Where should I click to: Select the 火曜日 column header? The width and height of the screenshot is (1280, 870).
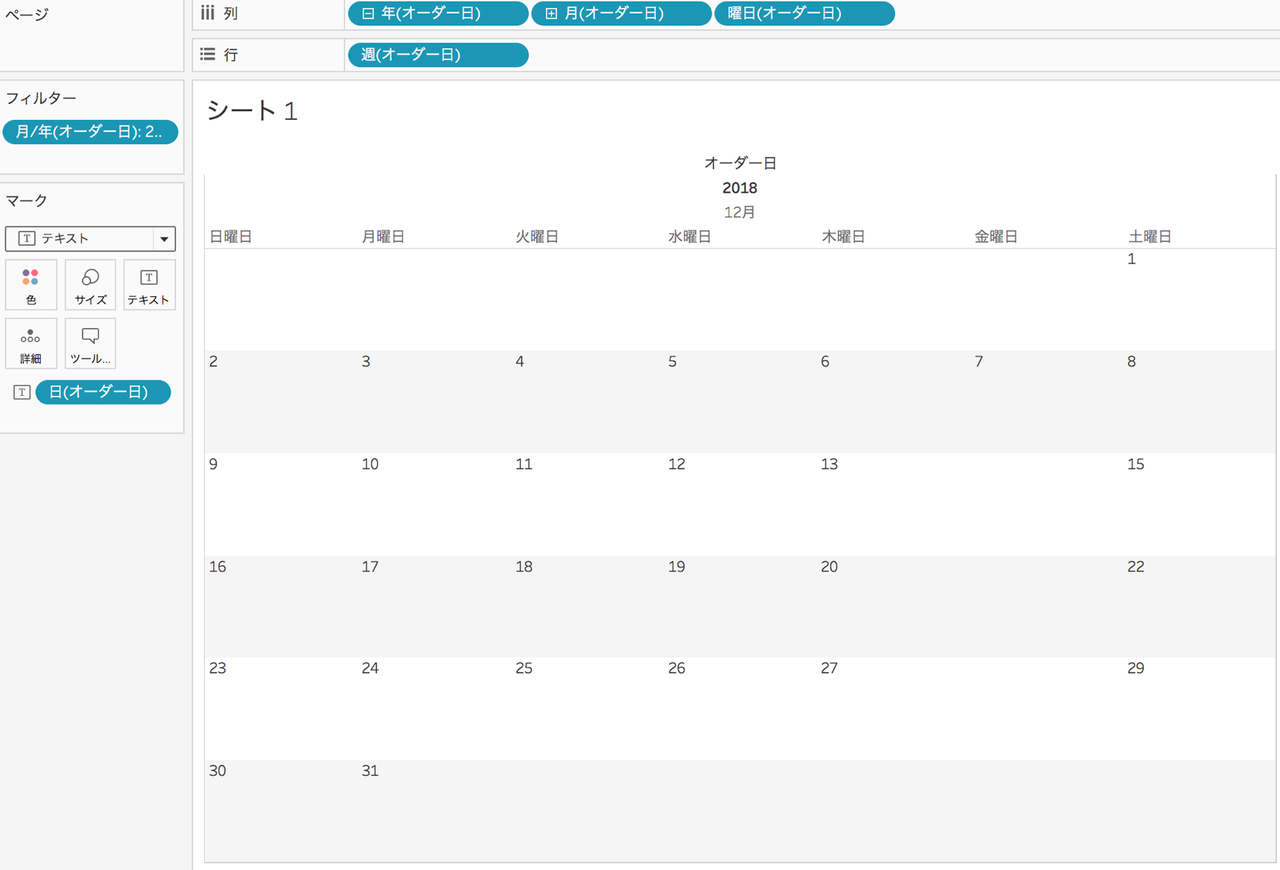pyautogui.click(x=537, y=237)
